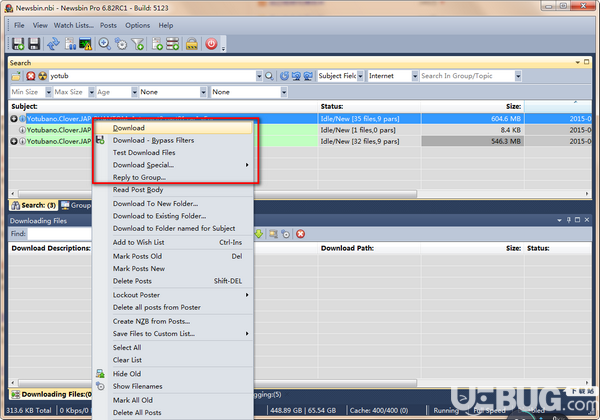Image resolution: width=600 pixels, height=420 pixels.
Task: Click the server stack add icon
Action: [173, 44]
